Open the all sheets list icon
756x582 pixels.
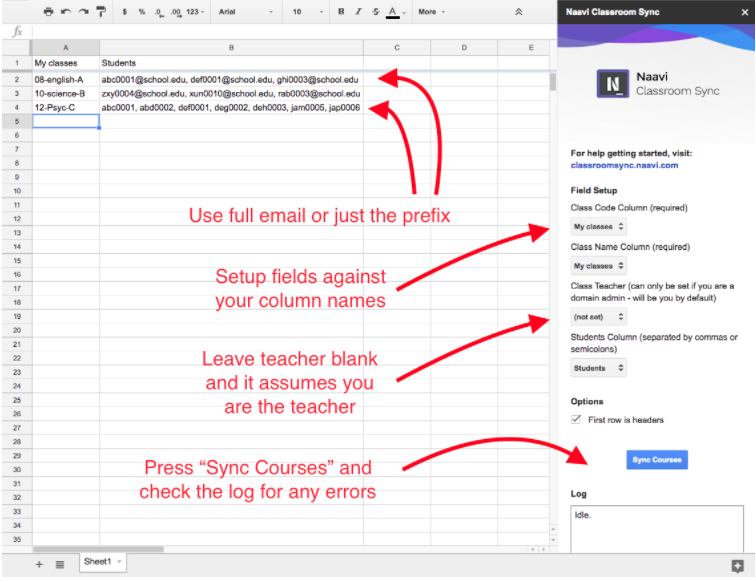pos(60,564)
